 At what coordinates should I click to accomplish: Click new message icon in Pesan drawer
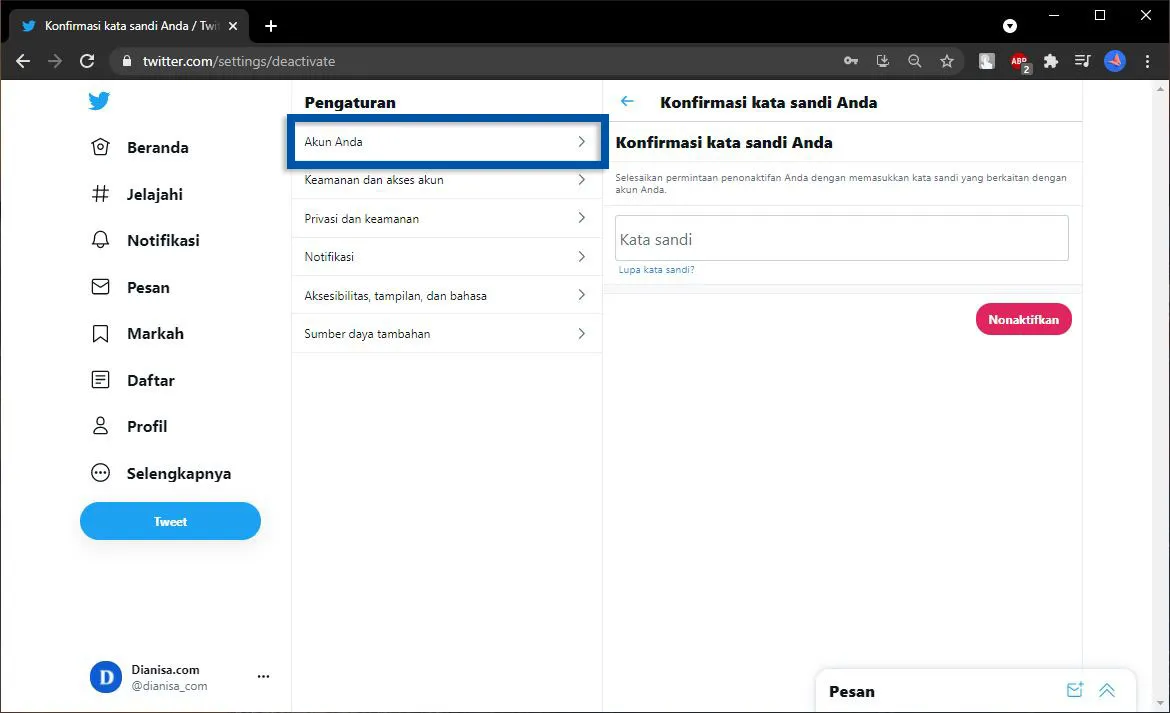click(x=1074, y=690)
